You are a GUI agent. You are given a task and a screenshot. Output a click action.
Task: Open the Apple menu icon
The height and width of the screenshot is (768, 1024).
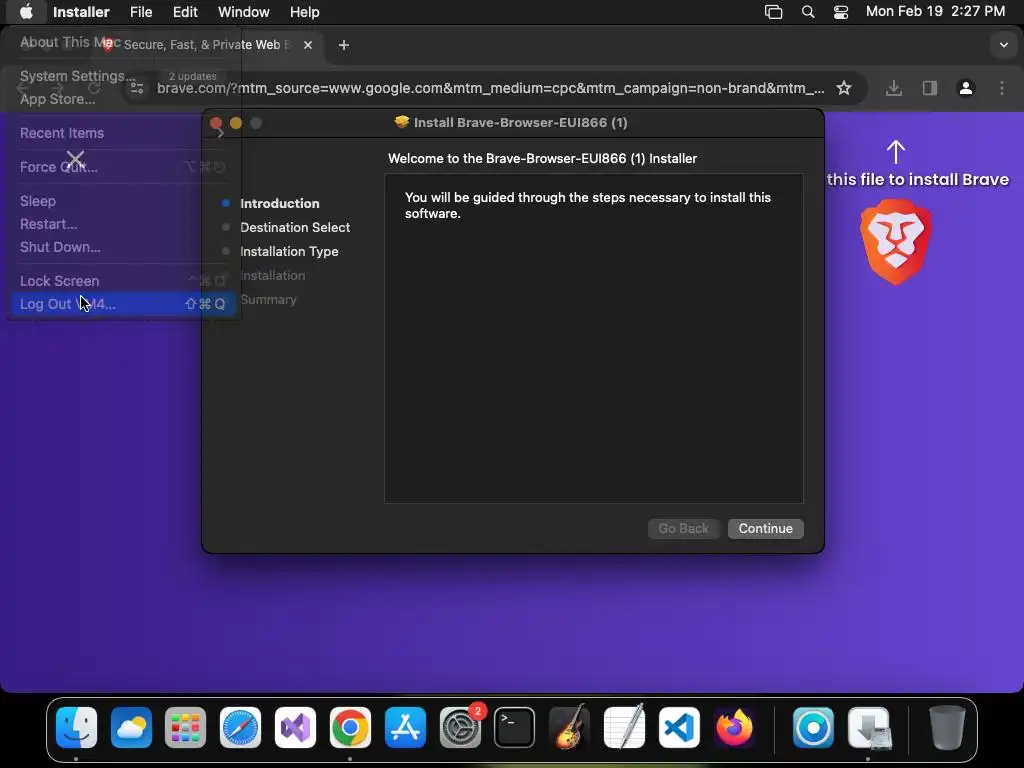26,12
